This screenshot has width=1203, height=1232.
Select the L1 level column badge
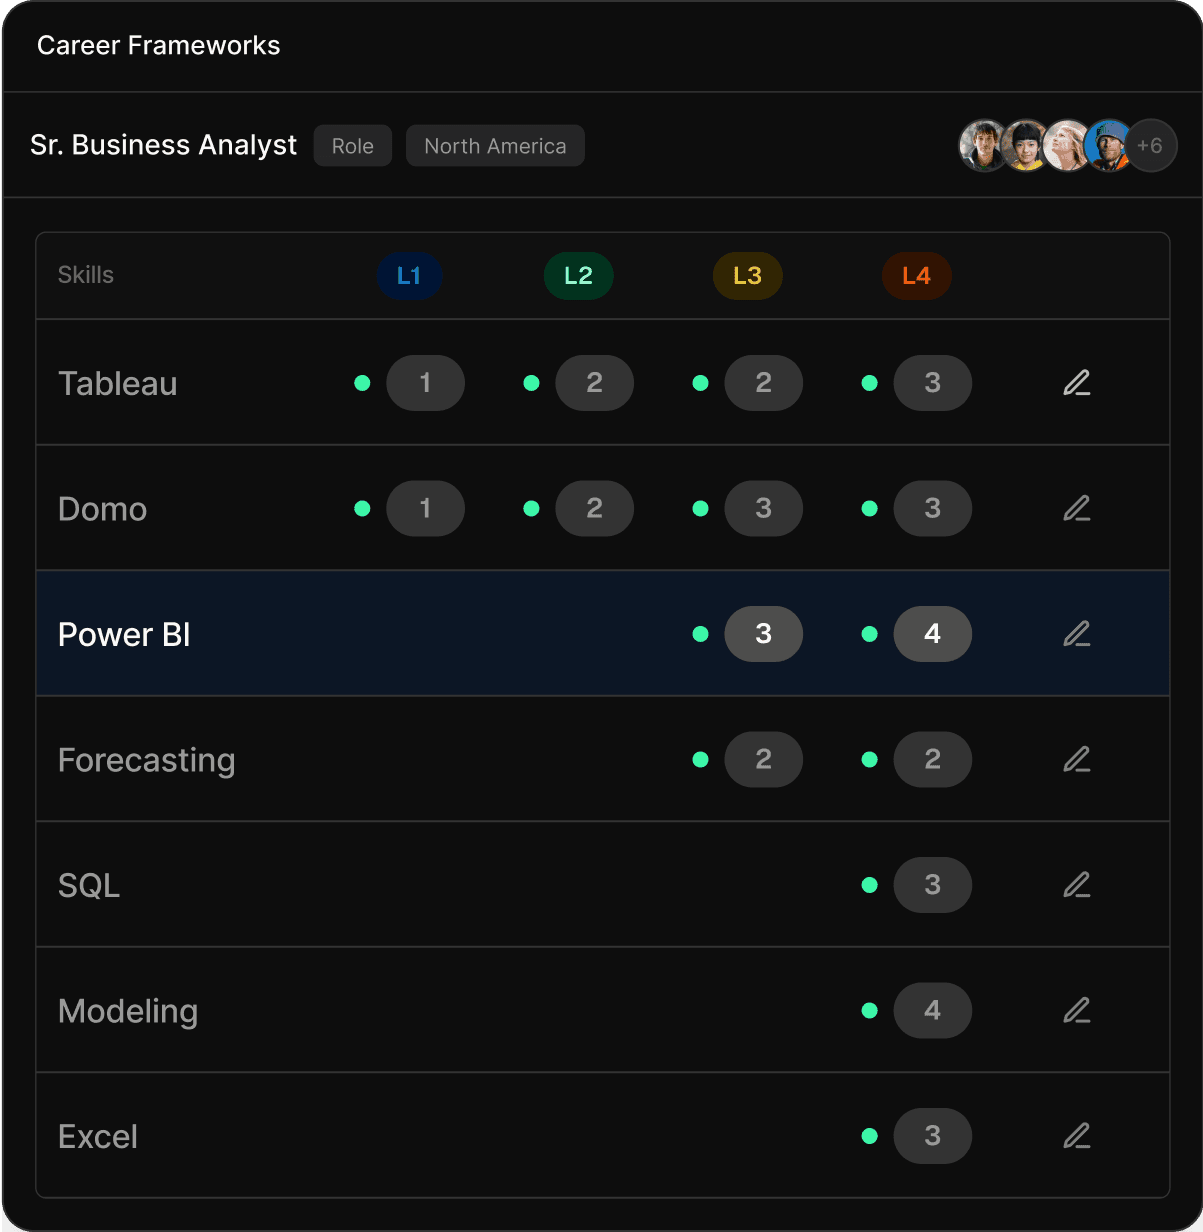pyautogui.click(x=409, y=276)
